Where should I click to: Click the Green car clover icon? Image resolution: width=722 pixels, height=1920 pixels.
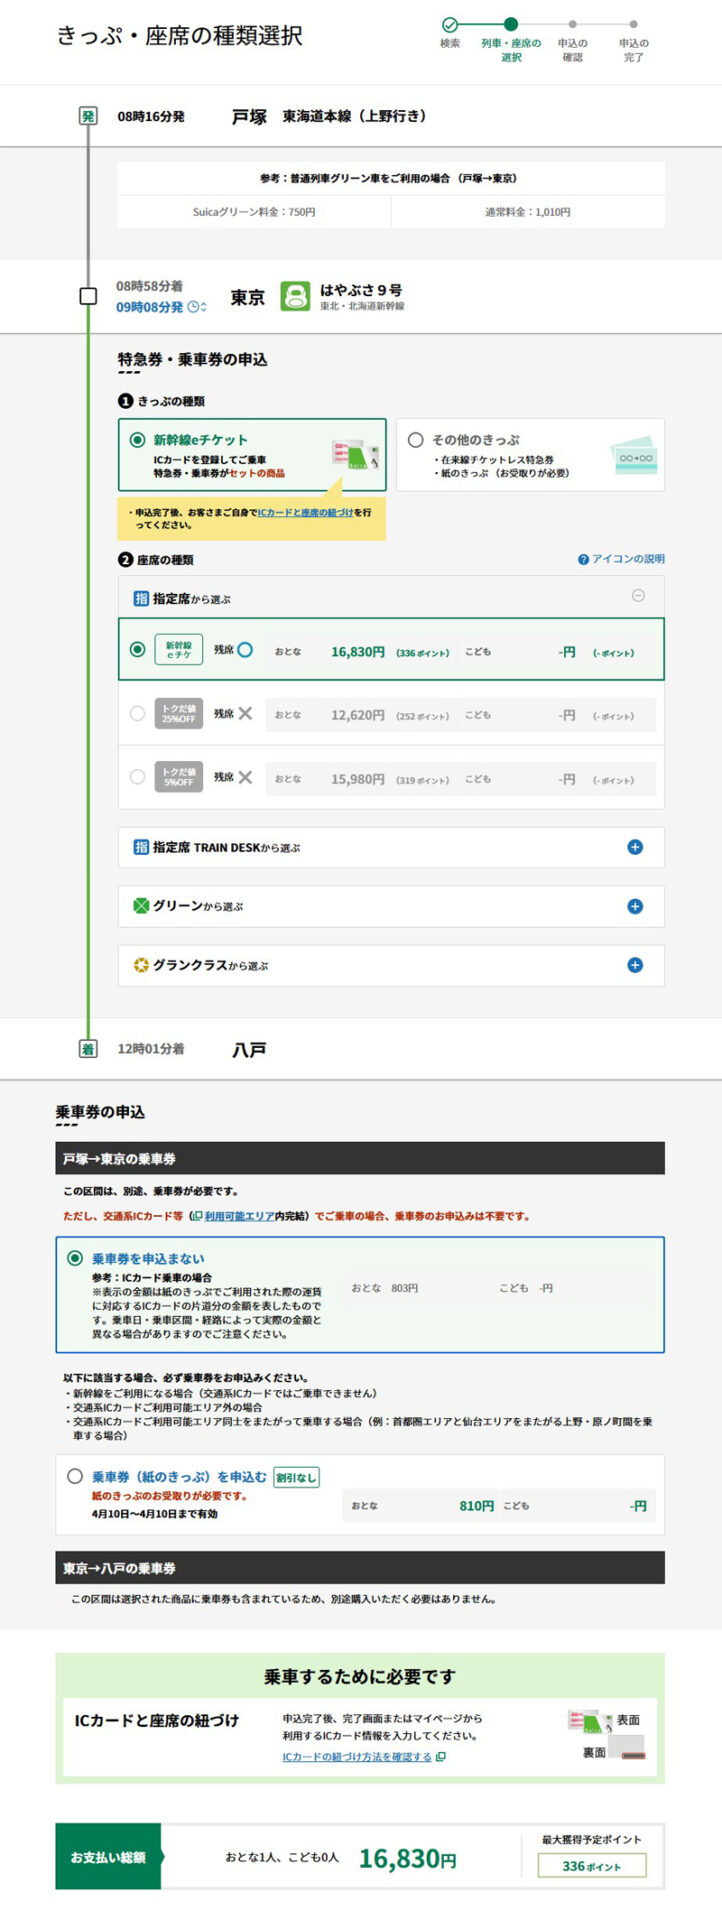point(141,906)
